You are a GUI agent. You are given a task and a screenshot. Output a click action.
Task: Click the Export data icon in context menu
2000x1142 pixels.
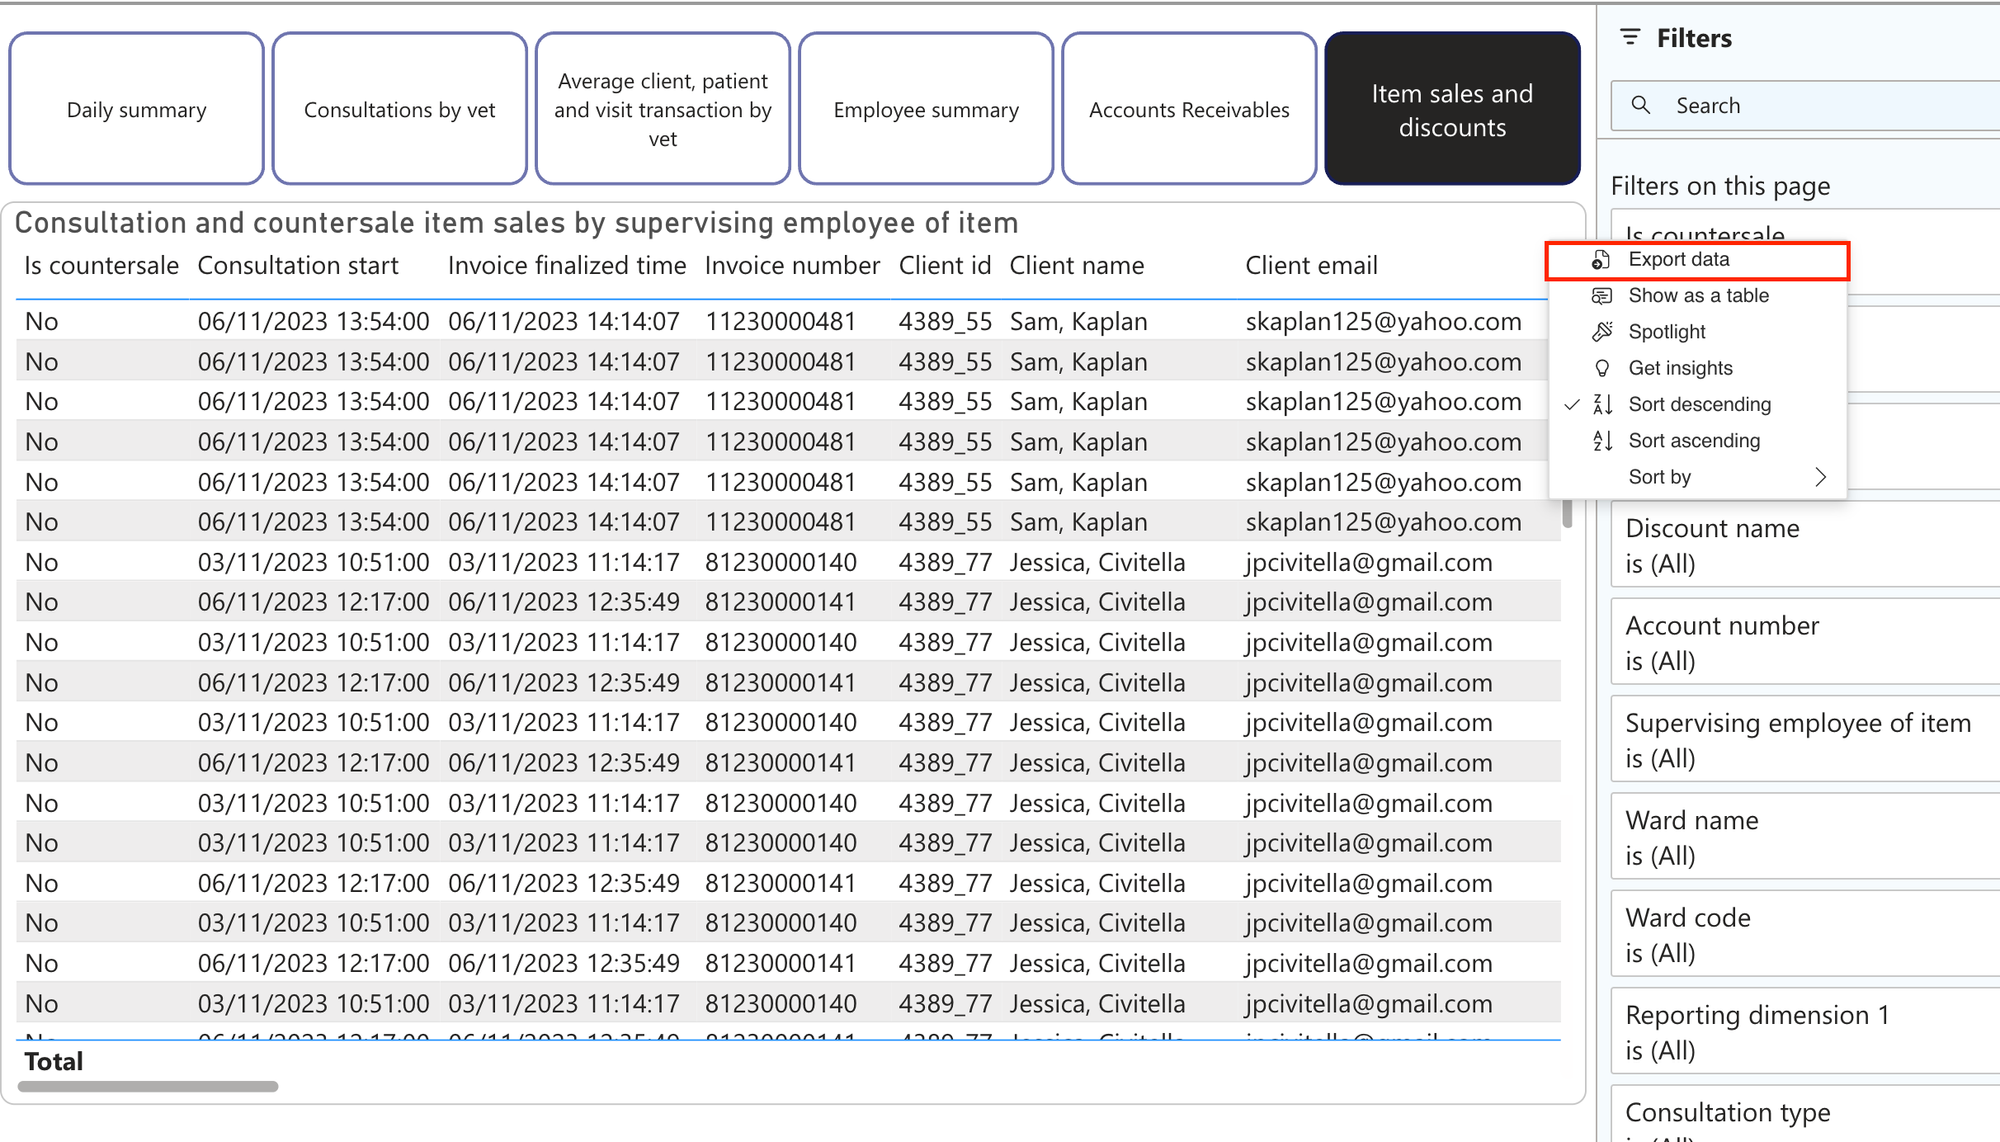pos(1601,260)
